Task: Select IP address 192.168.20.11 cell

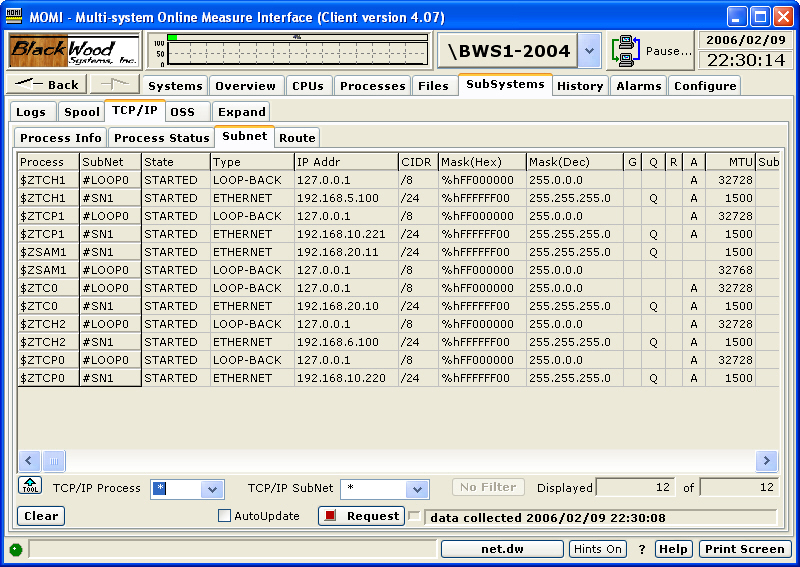Action: coord(346,252)
